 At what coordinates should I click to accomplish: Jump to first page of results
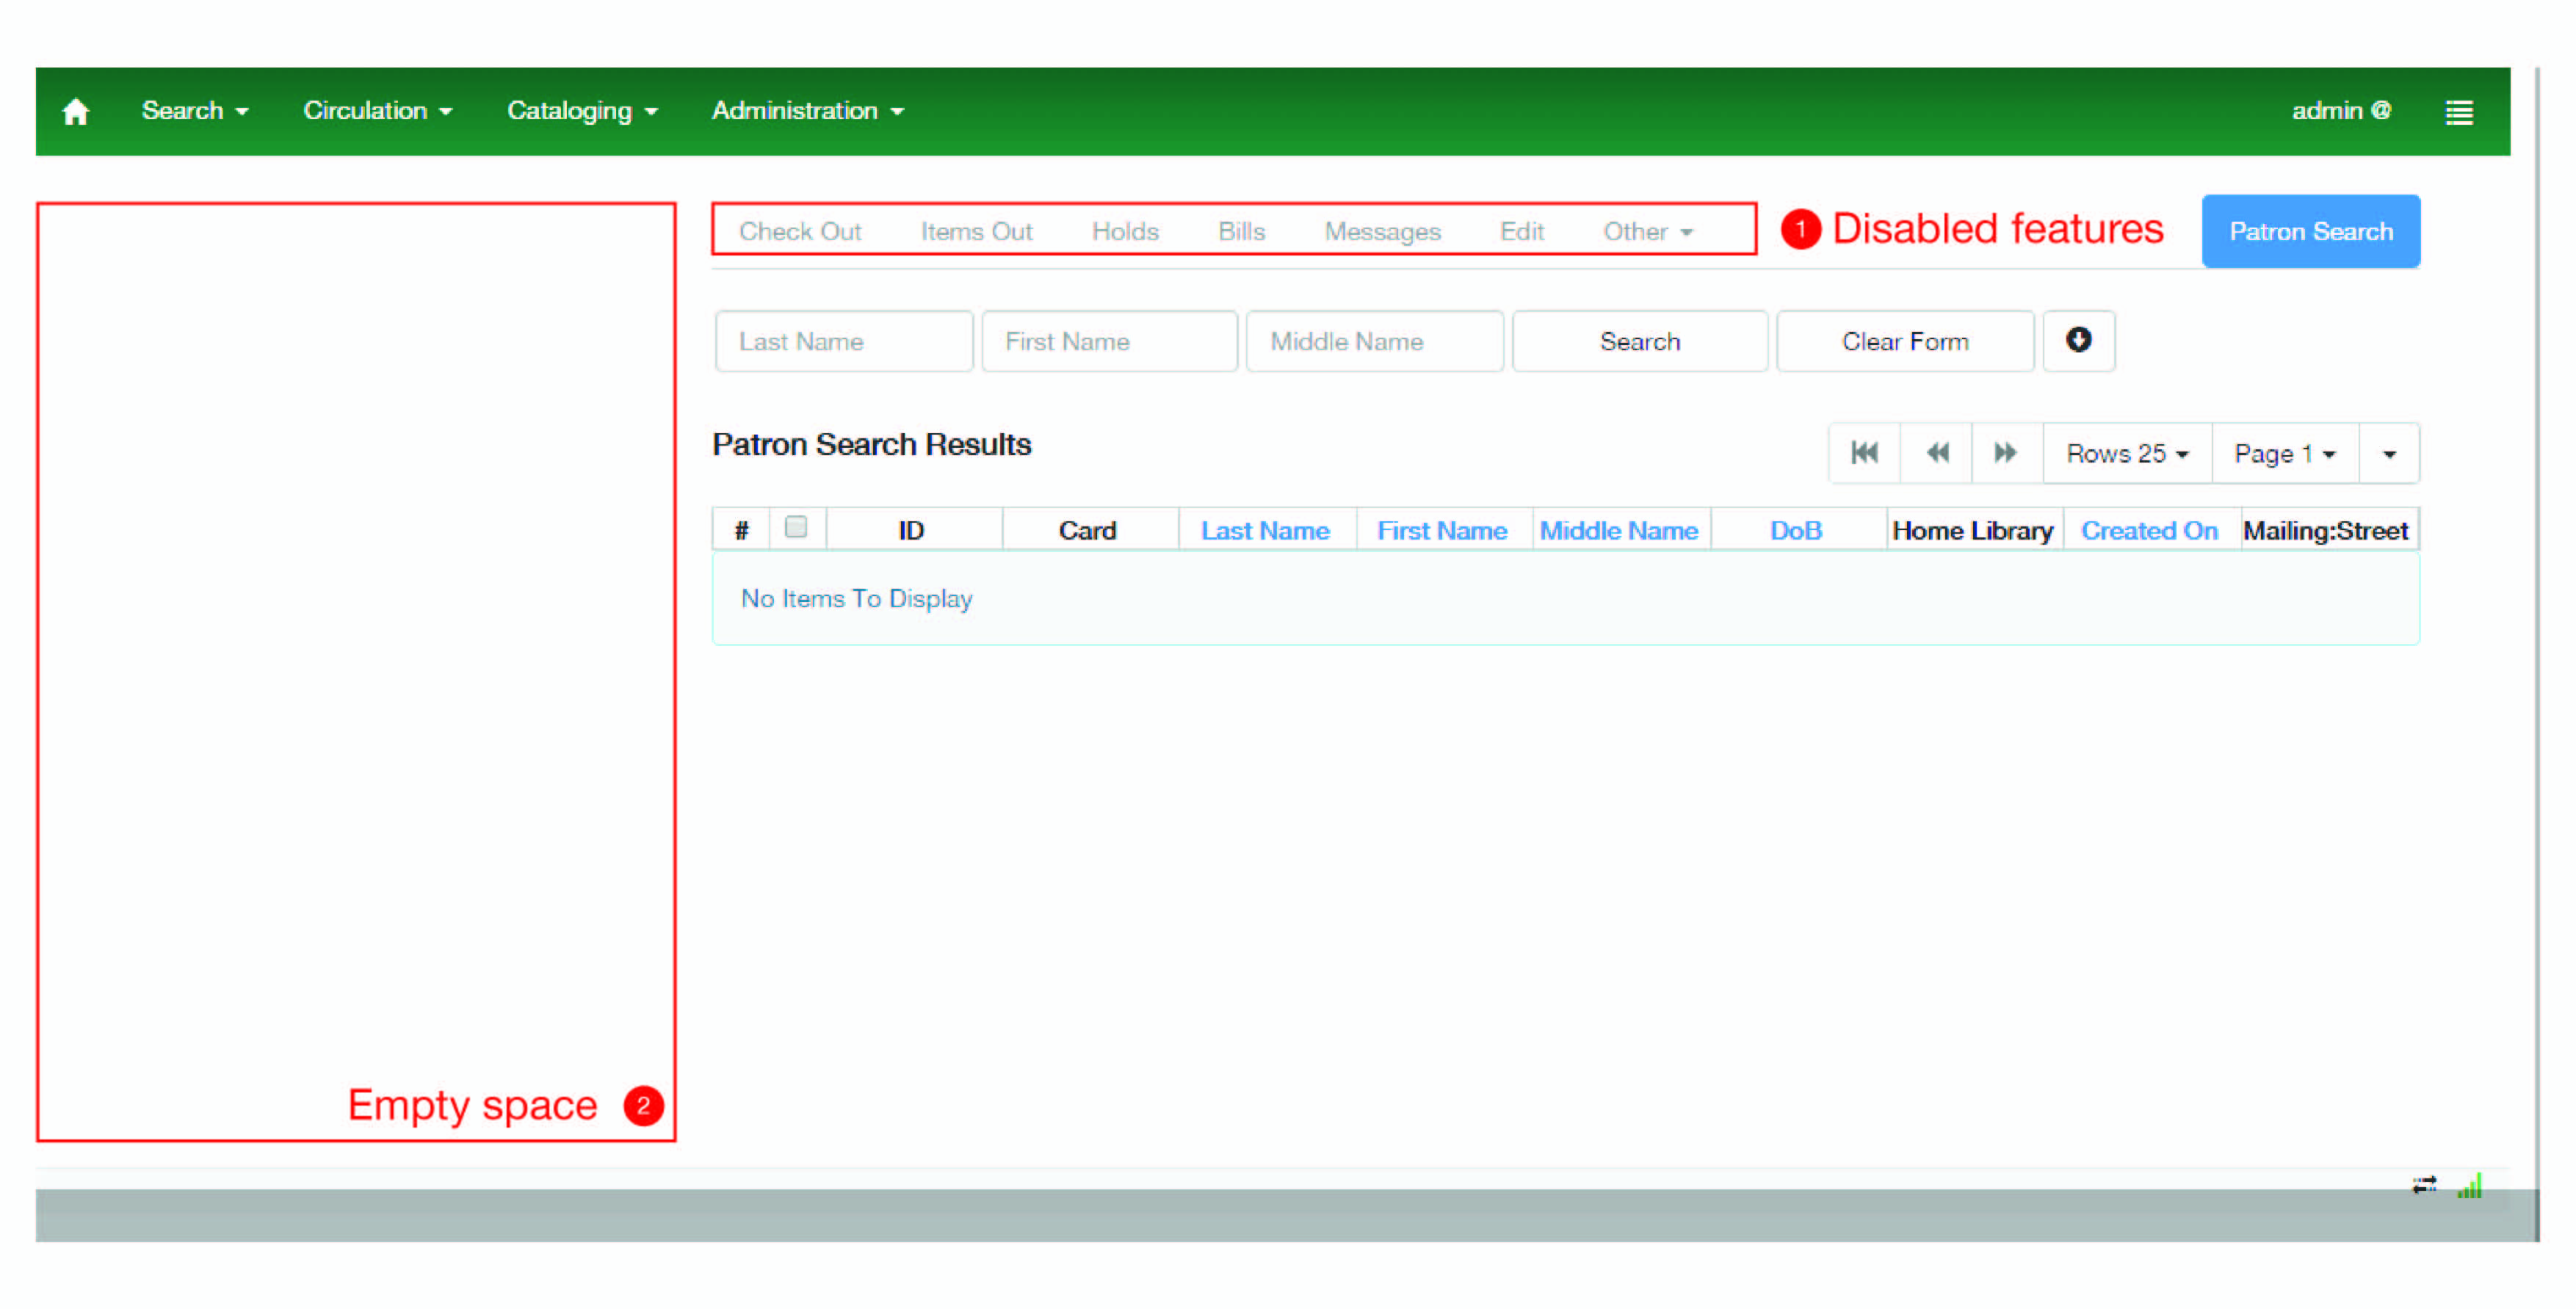click(x=1864, y=453)
